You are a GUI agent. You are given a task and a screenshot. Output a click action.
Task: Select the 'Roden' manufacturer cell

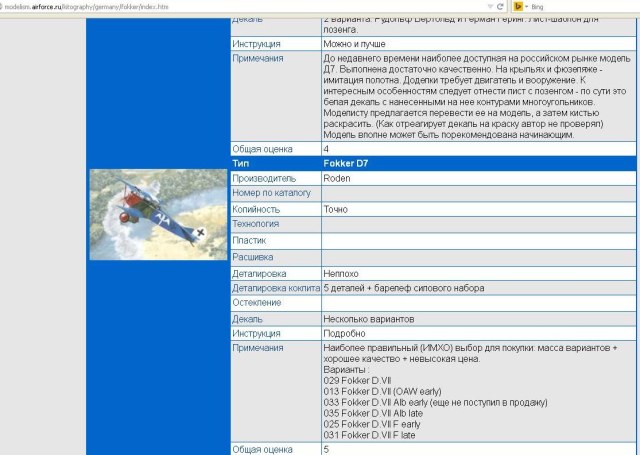pyautogui.click(x=337, y=178)
